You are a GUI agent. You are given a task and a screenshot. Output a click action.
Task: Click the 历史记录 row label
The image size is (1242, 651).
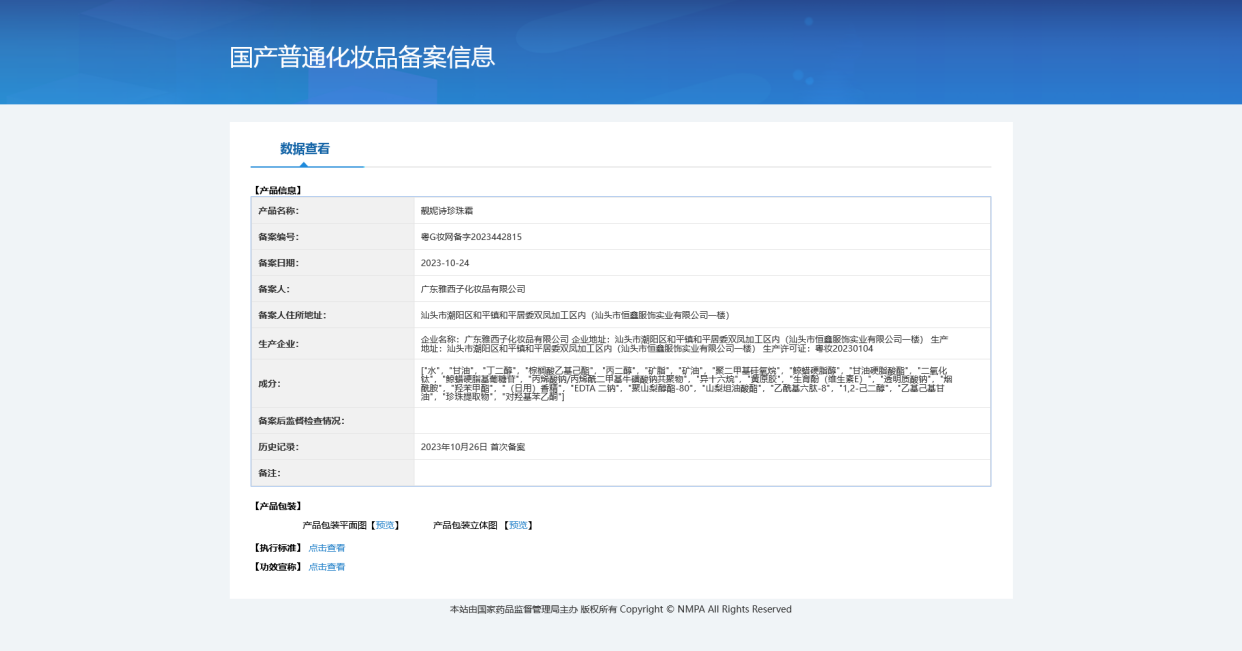278,447
